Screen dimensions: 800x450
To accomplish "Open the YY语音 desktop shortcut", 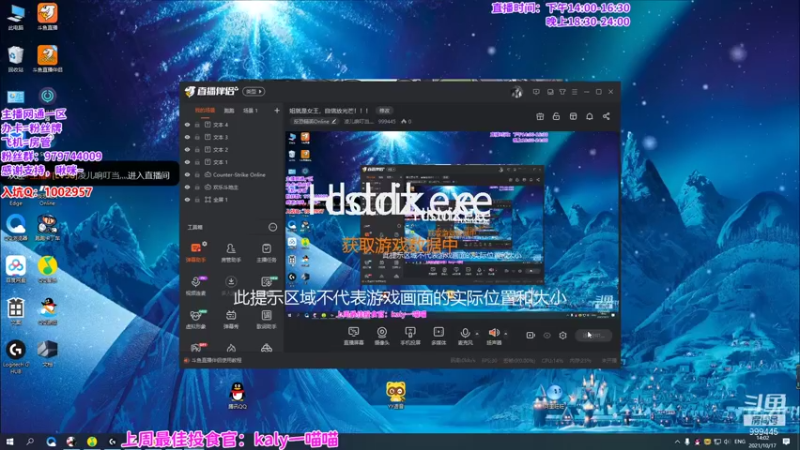I will (x=395, y=396).
